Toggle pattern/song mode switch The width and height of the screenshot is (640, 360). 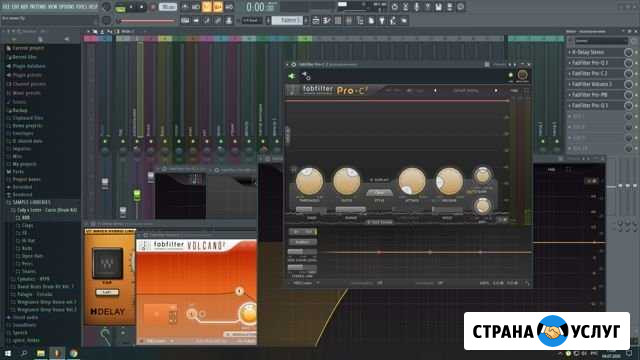[120, 7]
